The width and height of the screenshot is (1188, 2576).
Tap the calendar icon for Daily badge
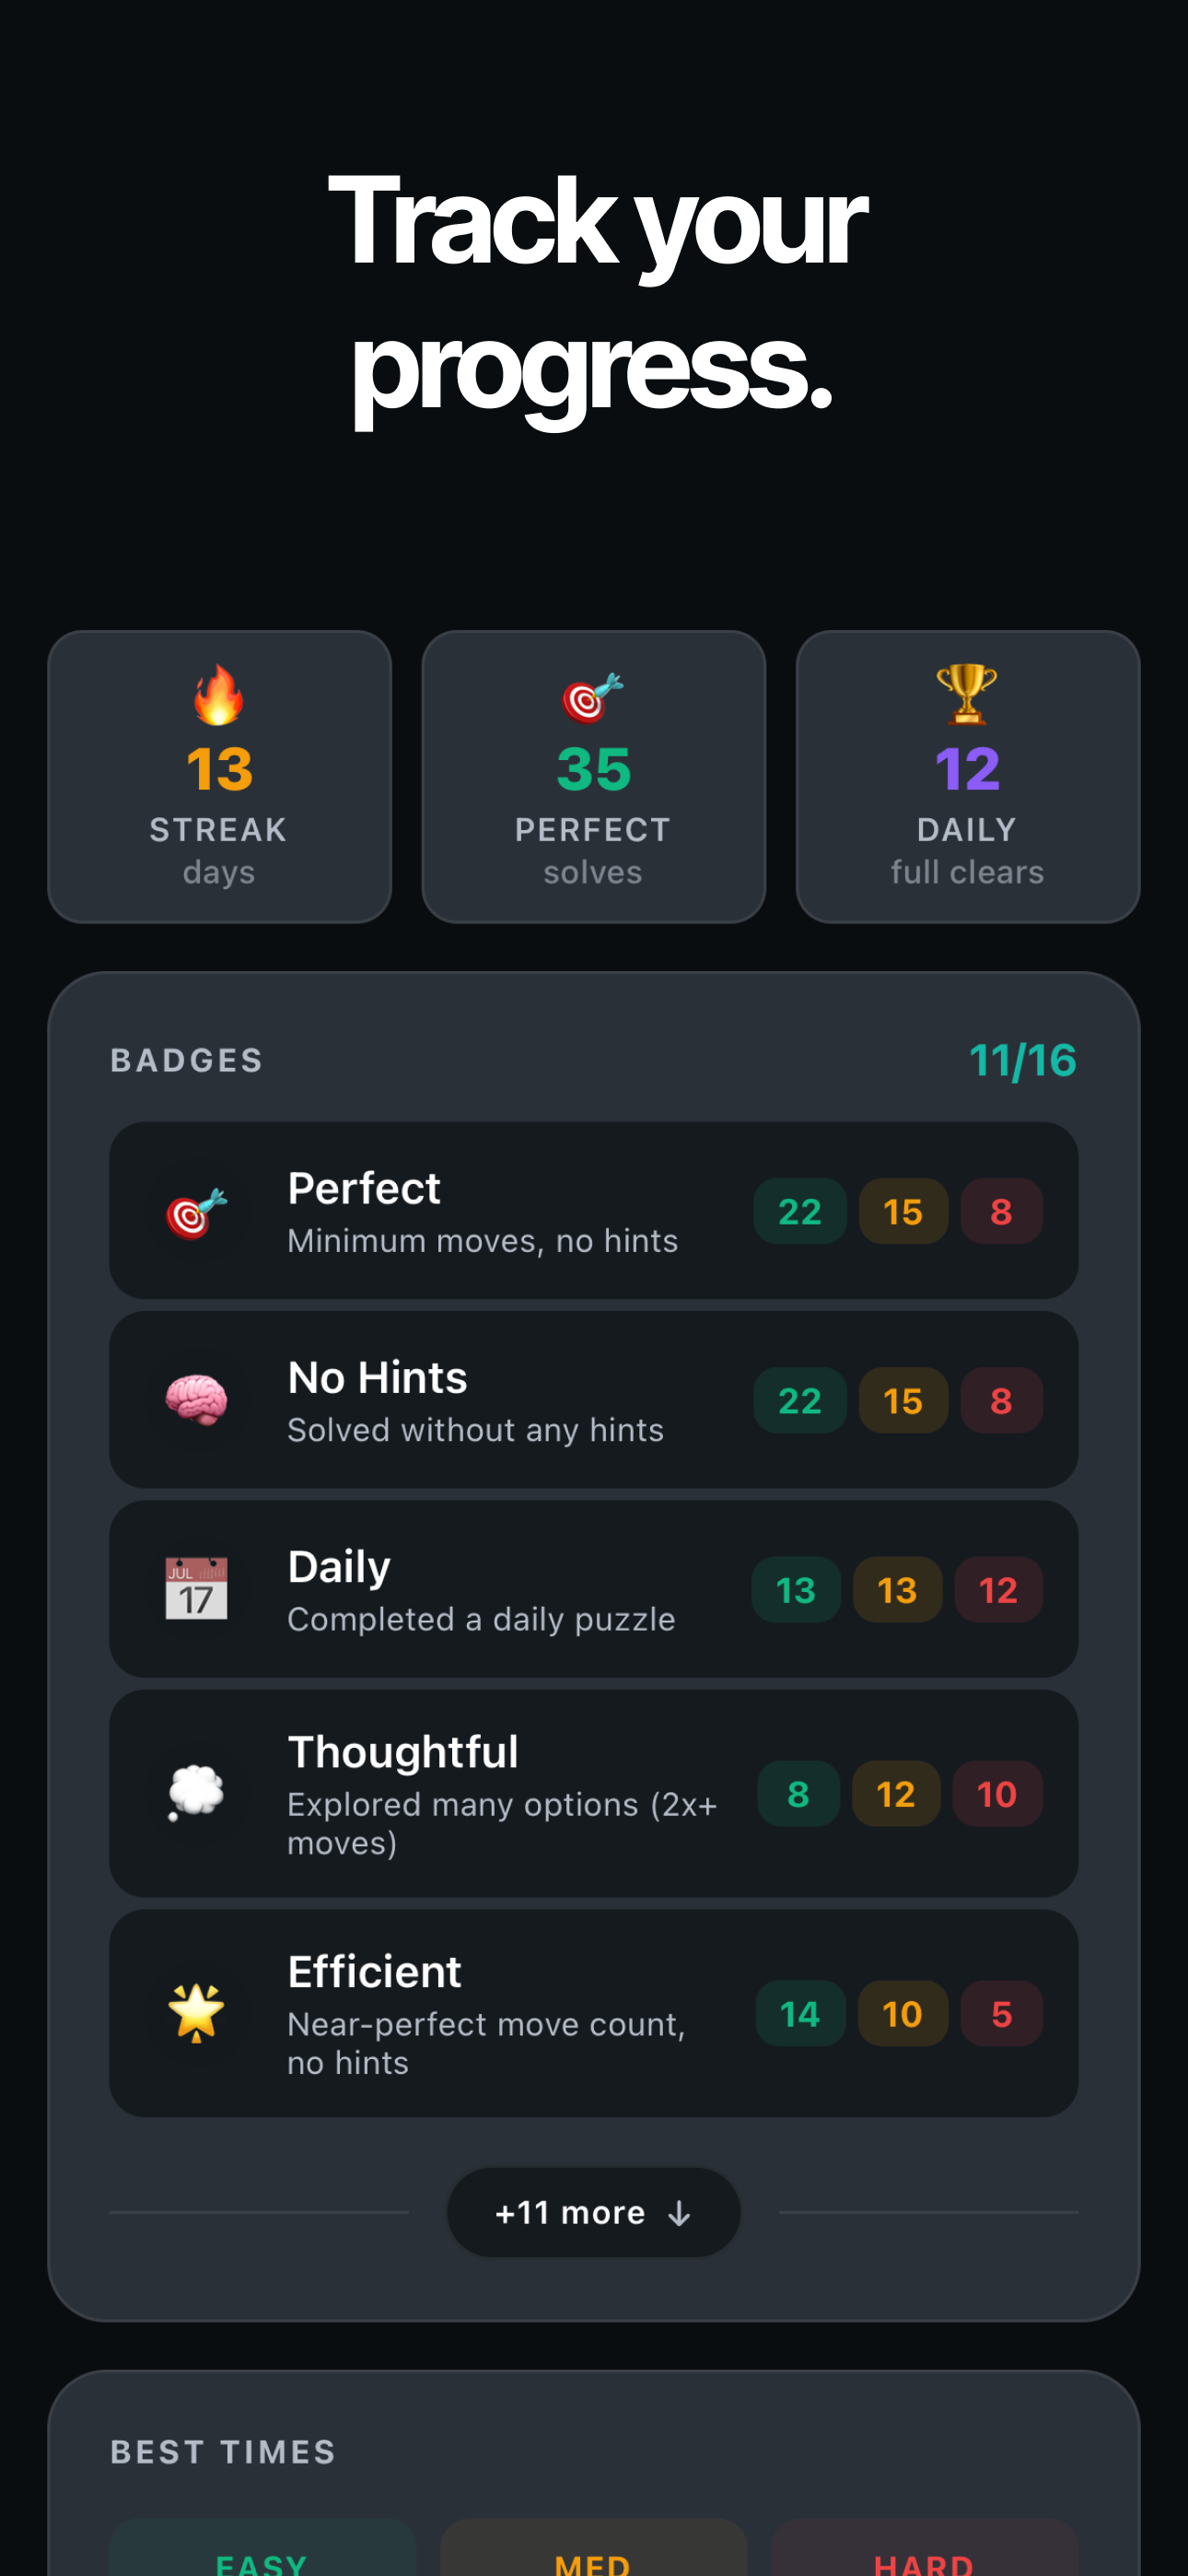196,1588
